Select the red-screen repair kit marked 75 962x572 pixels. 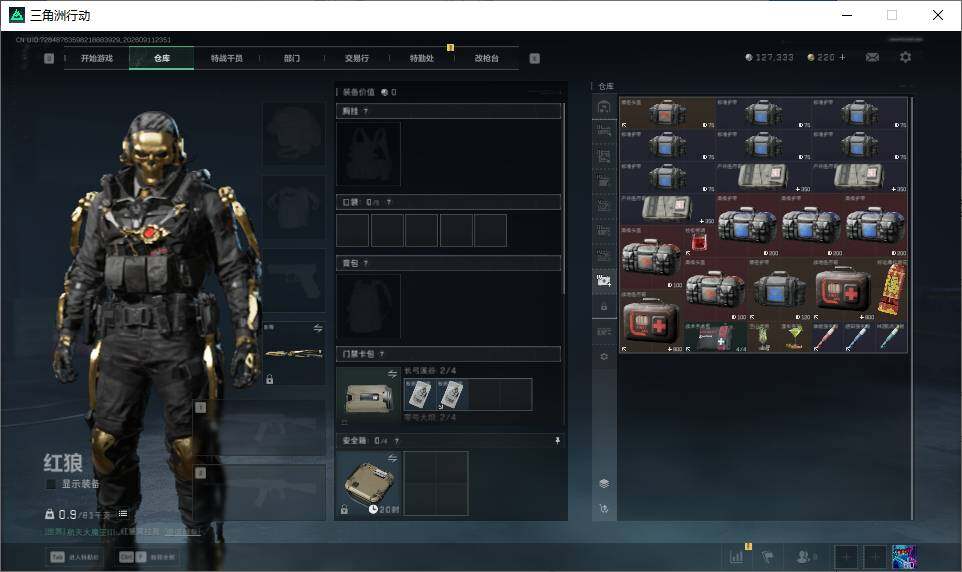tap(668, 113)
